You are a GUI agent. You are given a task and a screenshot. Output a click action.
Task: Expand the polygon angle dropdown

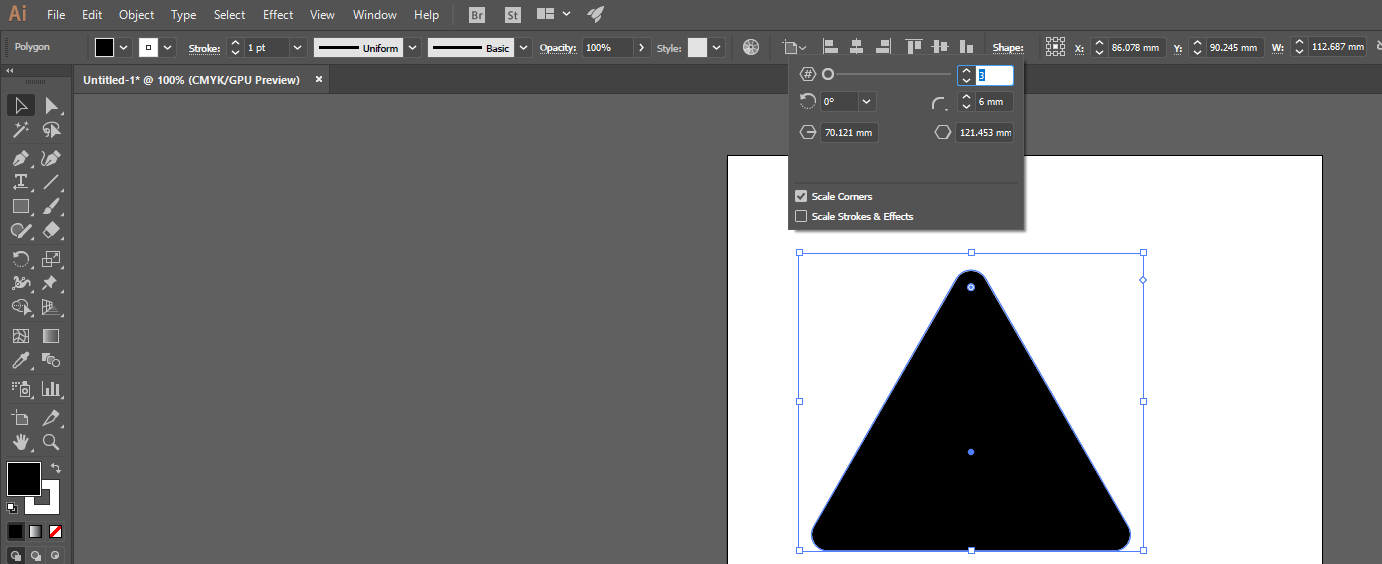[866, 102]
